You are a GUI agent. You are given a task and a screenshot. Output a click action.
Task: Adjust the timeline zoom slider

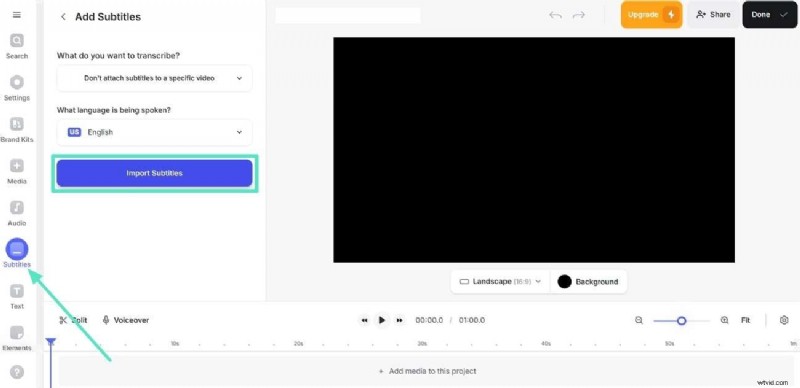681,321
